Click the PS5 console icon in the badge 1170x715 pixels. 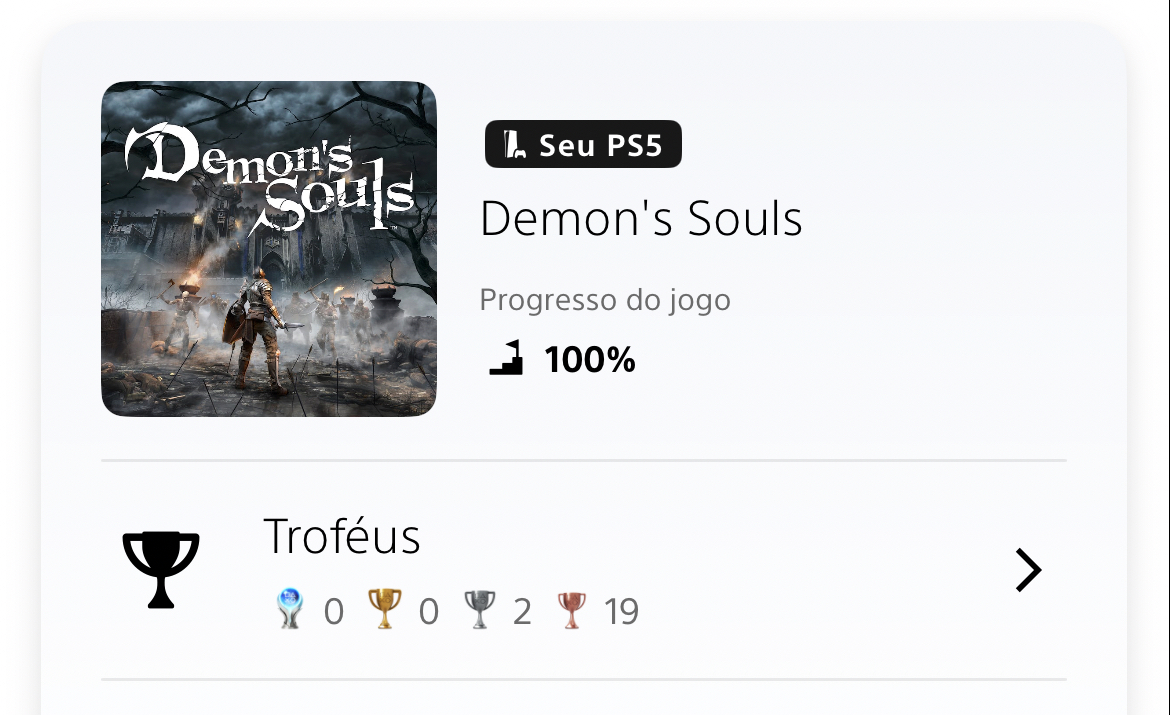click(x=514, y=145)
